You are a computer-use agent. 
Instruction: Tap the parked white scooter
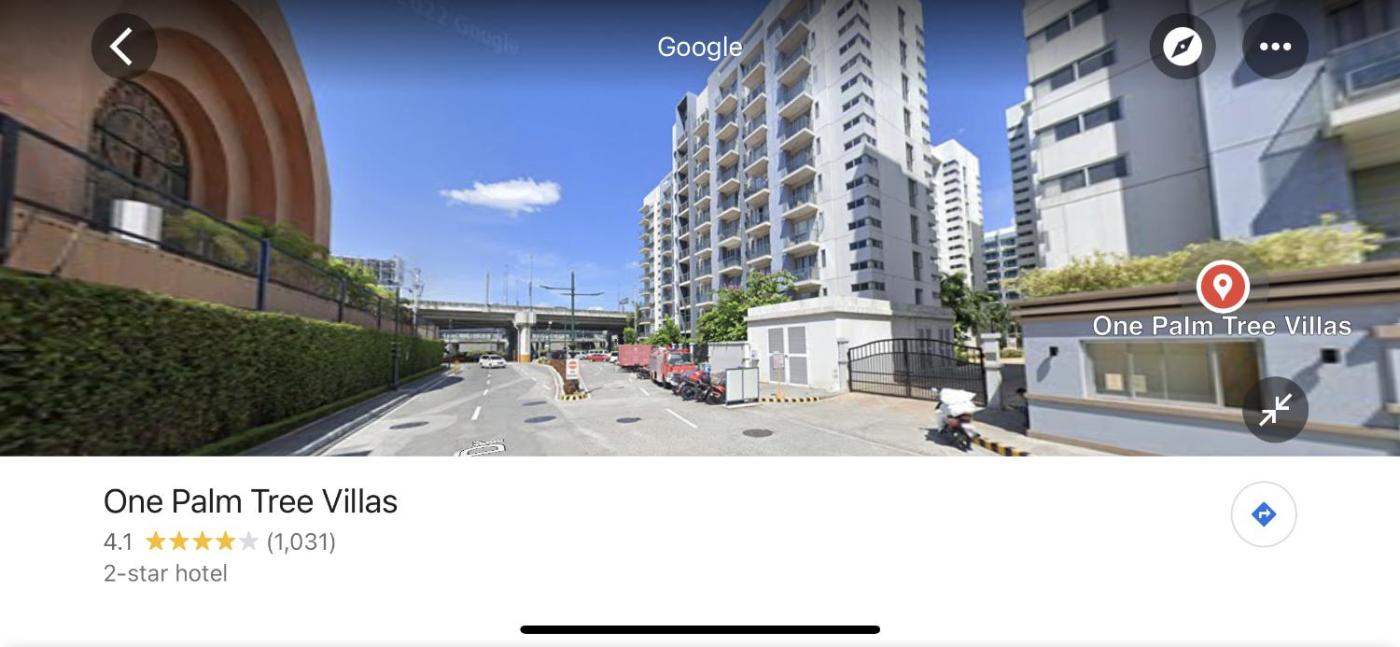pyautogui.click(x=956, y=418)
